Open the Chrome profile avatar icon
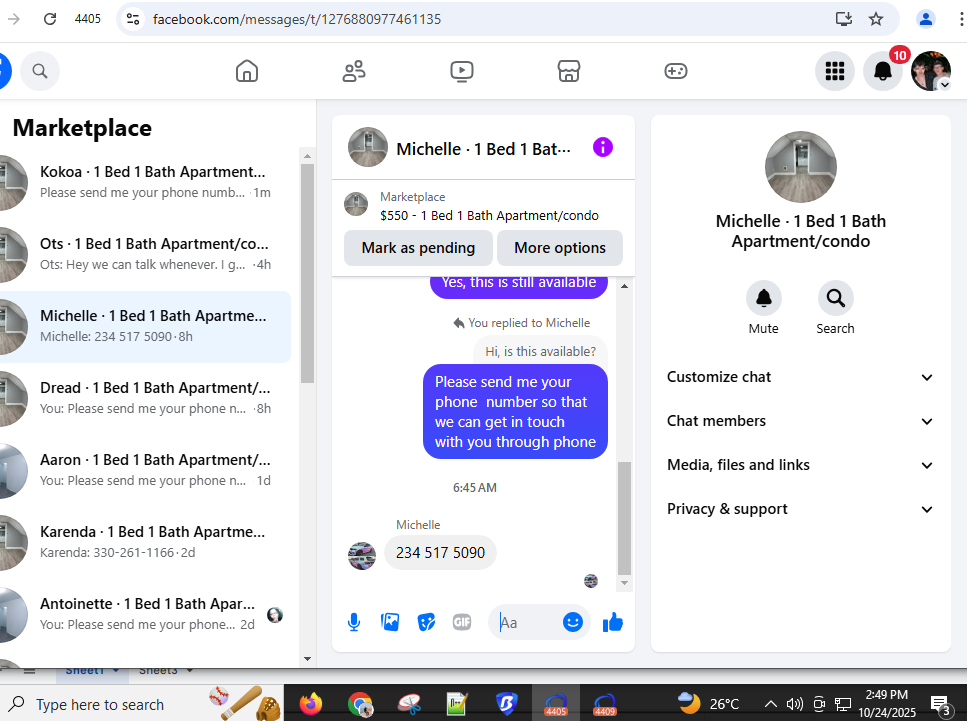This screenshot has height=721, width=967. click(x=926, y=19)
